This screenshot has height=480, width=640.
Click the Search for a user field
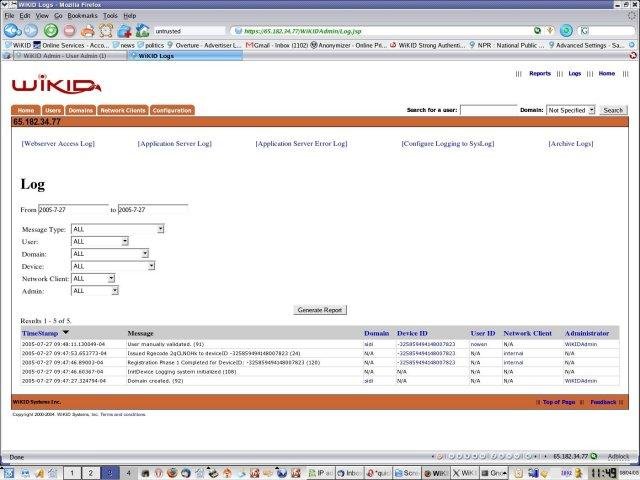click(488, 110)
